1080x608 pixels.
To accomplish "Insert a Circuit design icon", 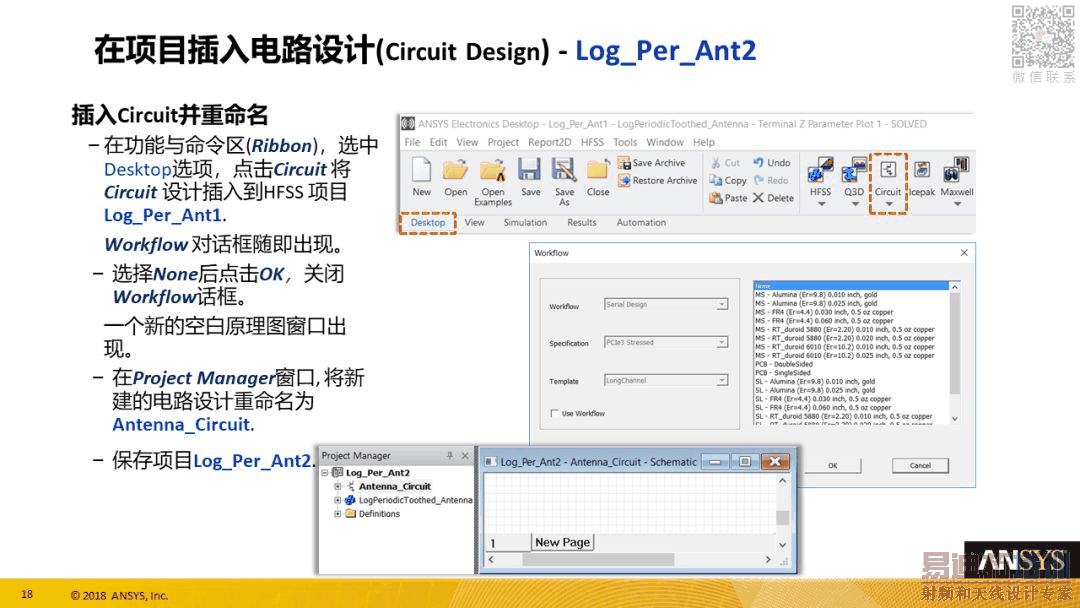I will click(888, 170).
